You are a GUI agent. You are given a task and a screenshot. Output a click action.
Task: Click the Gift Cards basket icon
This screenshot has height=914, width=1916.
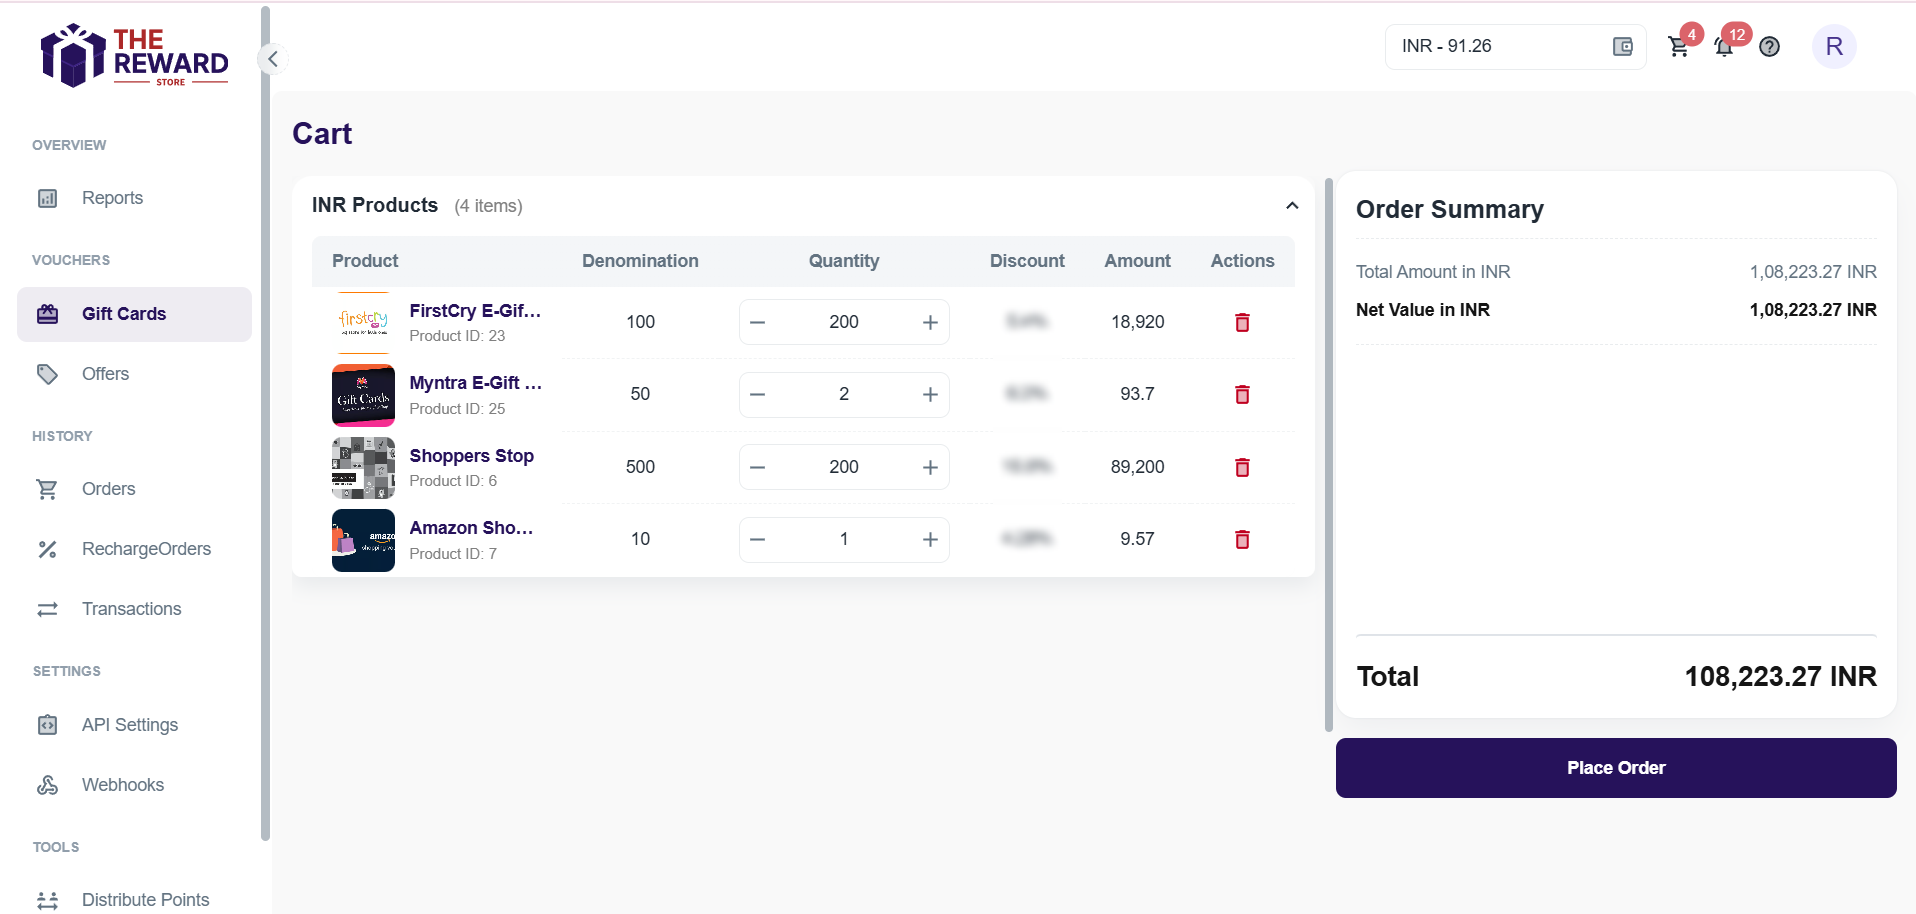click(47, 314)
